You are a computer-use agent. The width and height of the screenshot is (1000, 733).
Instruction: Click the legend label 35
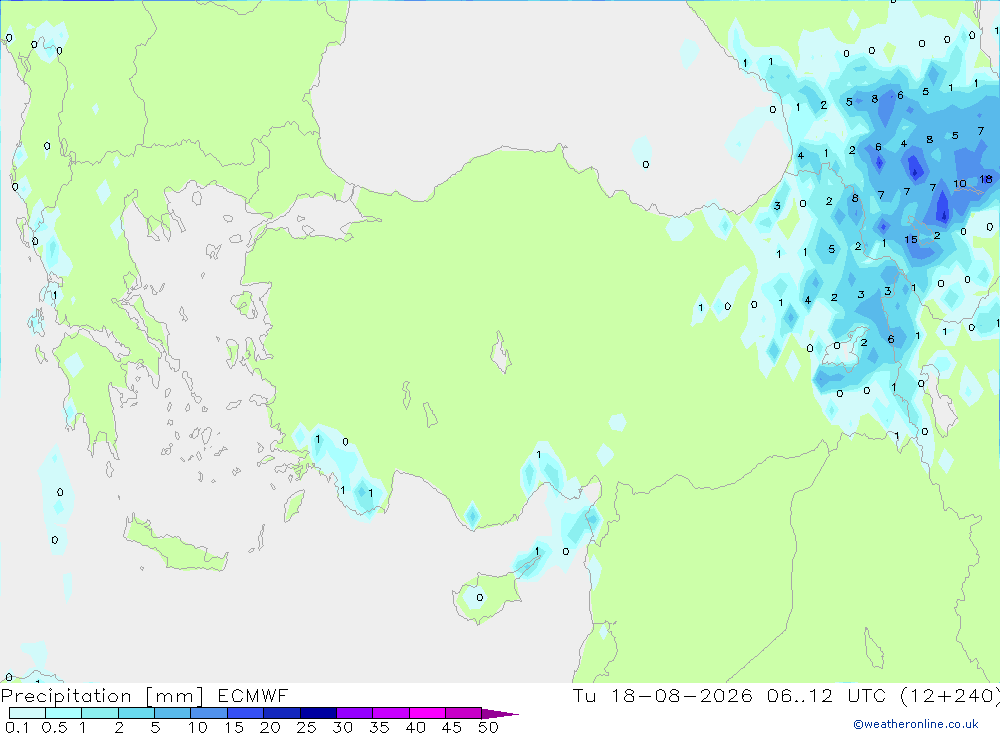(379, 727)
